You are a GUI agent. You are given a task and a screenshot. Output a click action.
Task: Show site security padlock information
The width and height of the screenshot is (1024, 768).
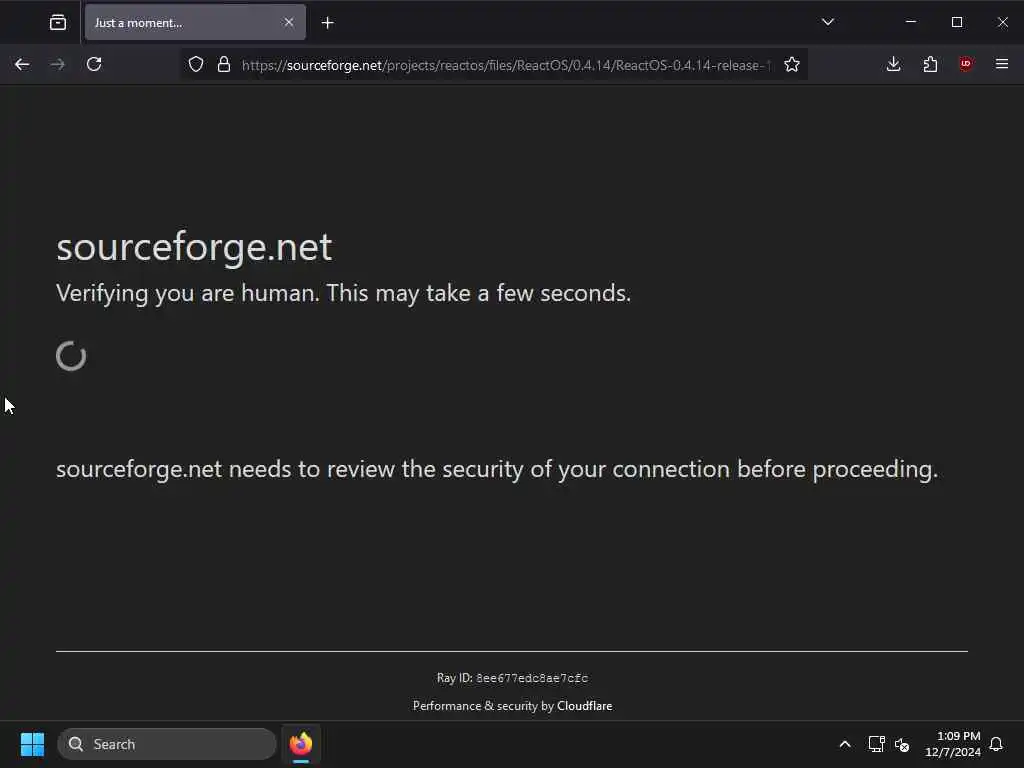pyautogui.click(x=224, y=64)
